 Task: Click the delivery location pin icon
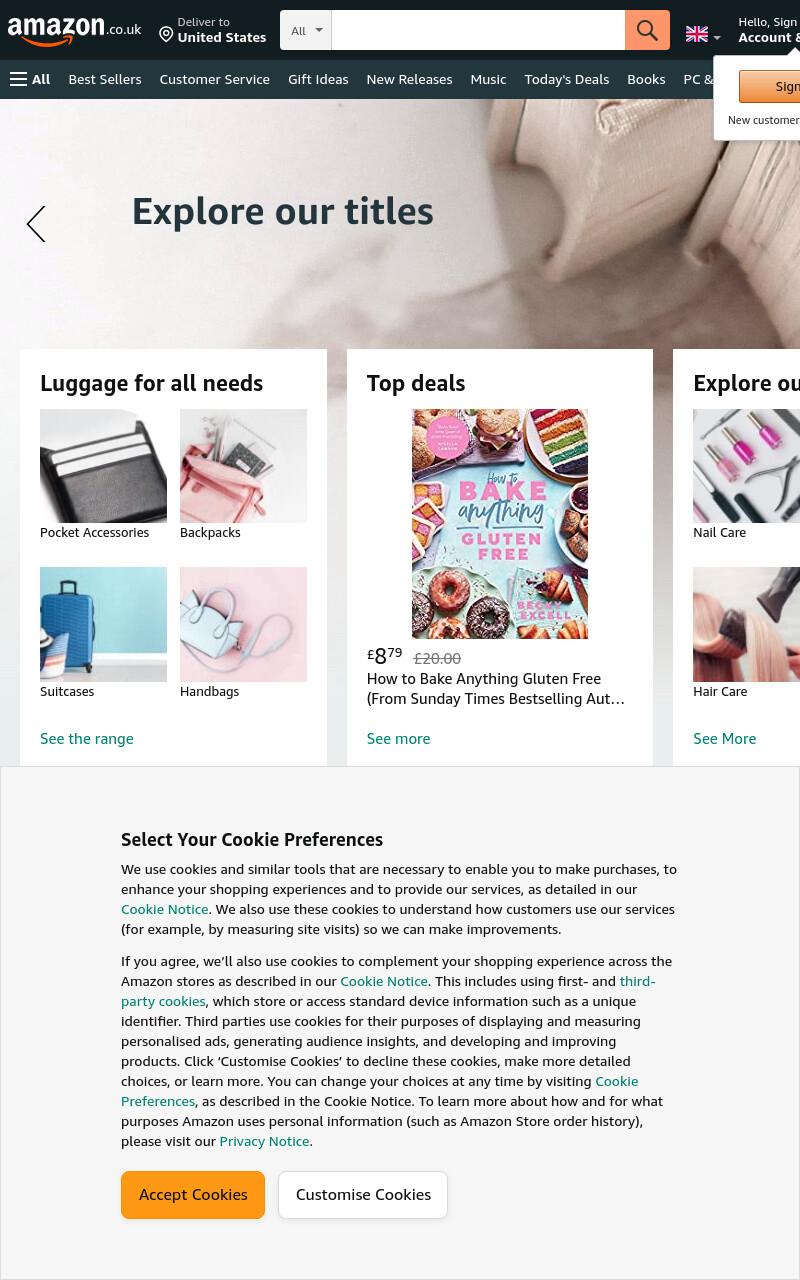point(166,35)
